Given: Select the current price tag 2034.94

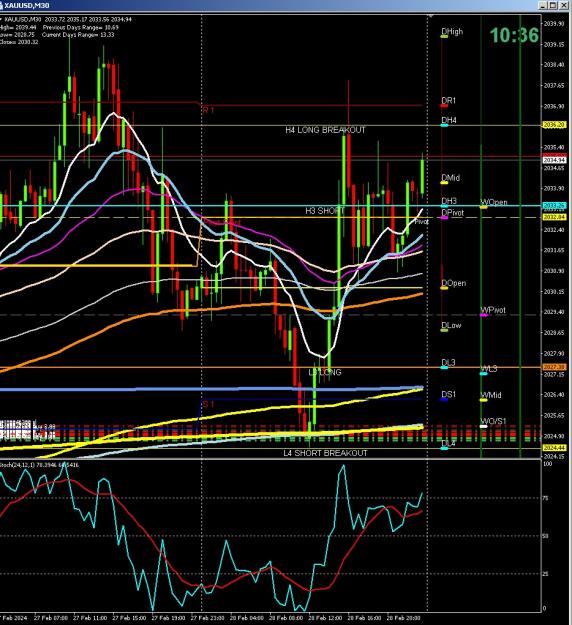Looking at the screenshot, I should click(x=554, y=160).
